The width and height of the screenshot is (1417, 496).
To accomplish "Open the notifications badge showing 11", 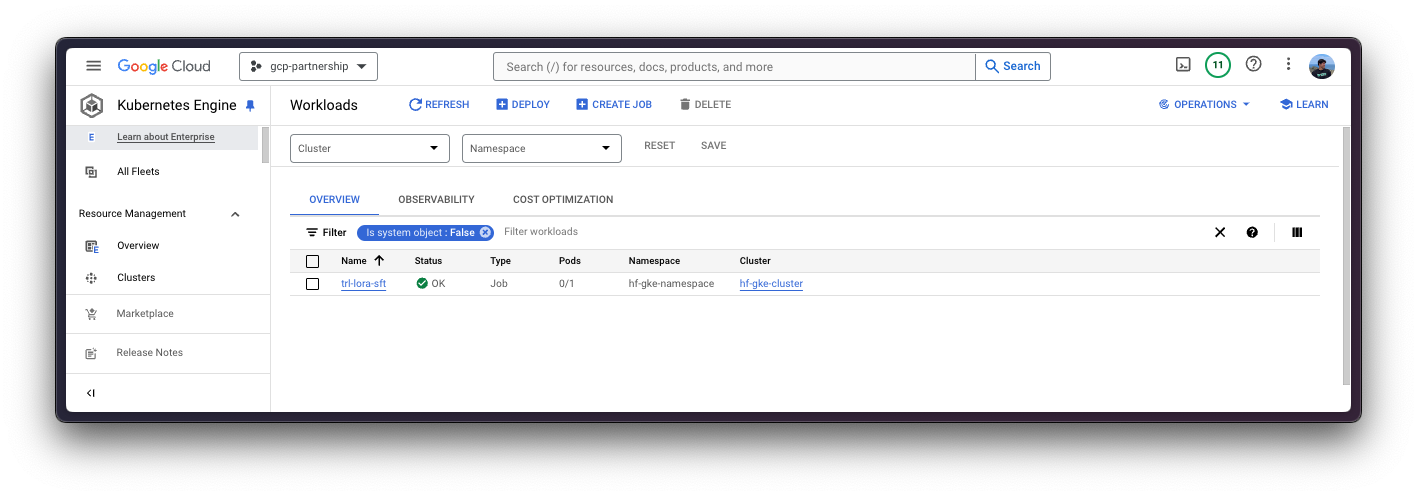I will point(1217,65).
